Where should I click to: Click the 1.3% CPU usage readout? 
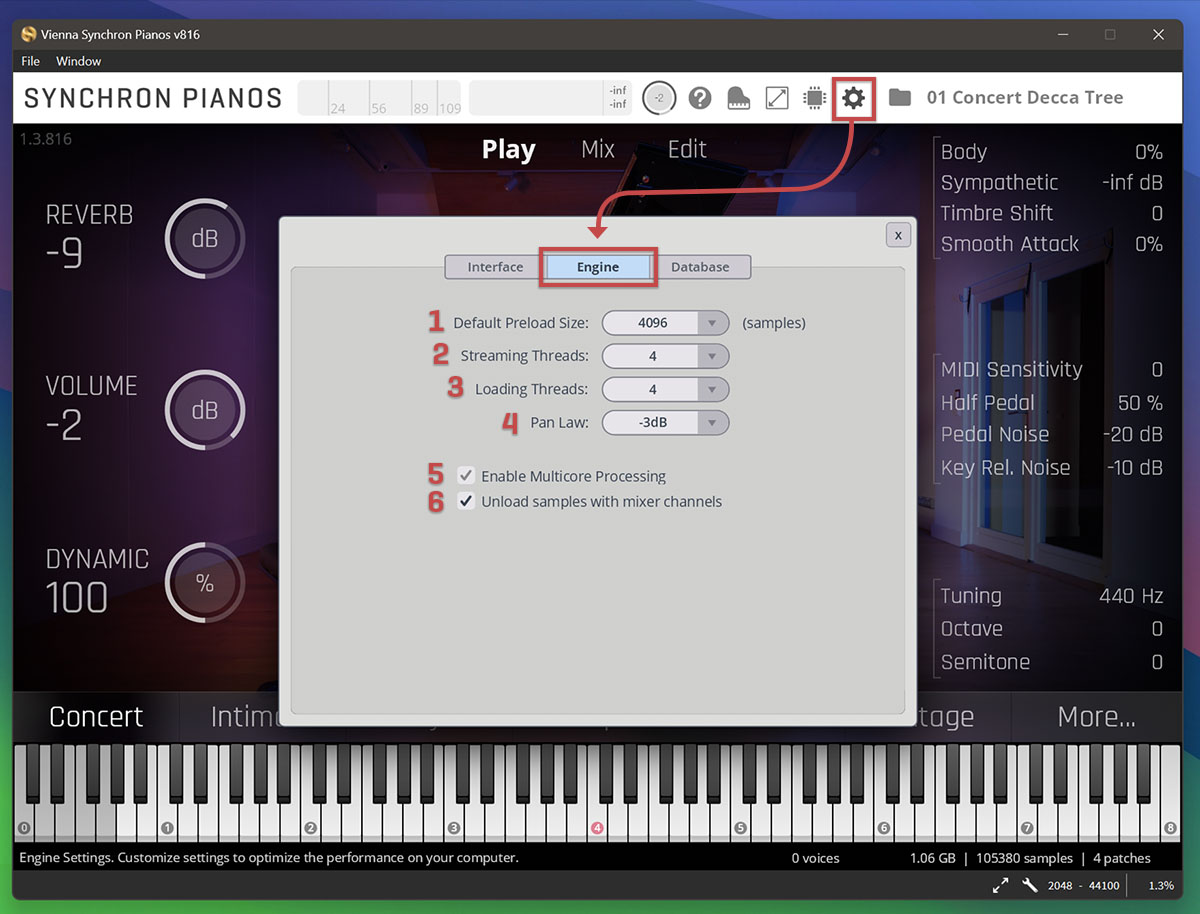point(1161,886)
